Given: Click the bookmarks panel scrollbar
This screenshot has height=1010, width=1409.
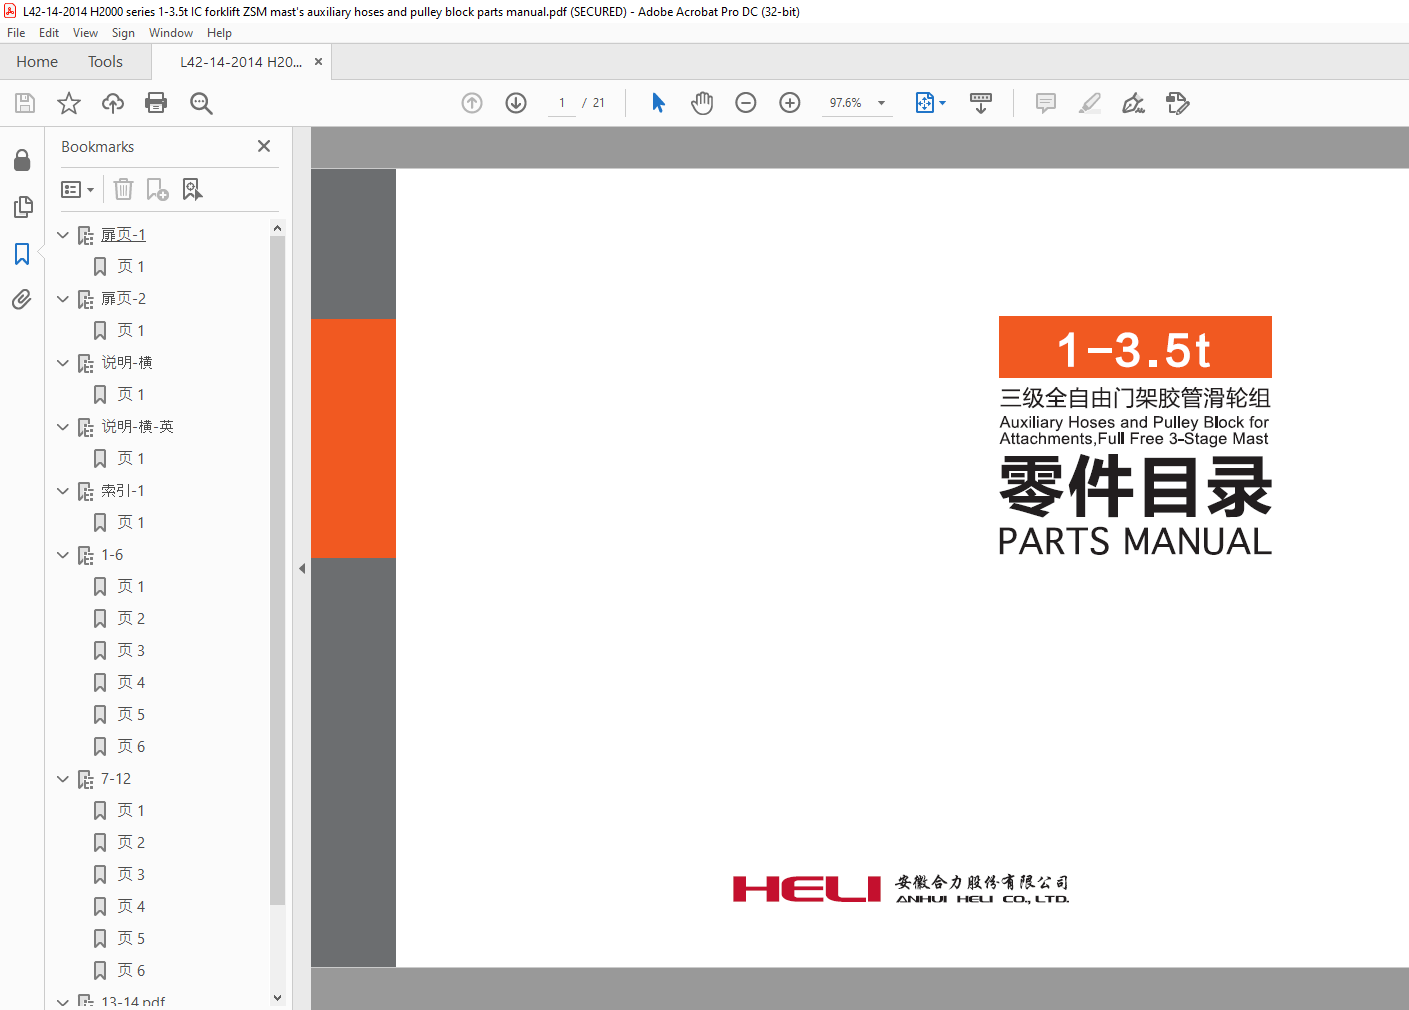Looking at the screenshot, I should click(277, 570).
